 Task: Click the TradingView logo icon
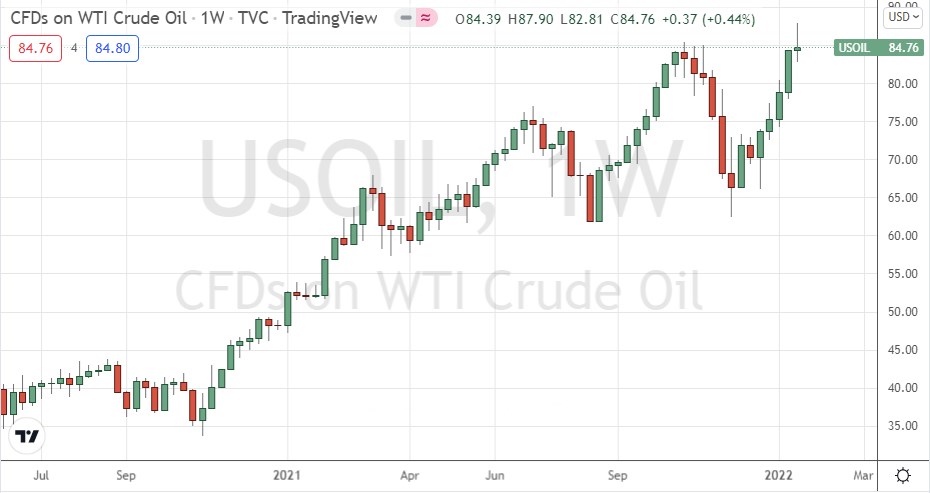pos(28,437)
